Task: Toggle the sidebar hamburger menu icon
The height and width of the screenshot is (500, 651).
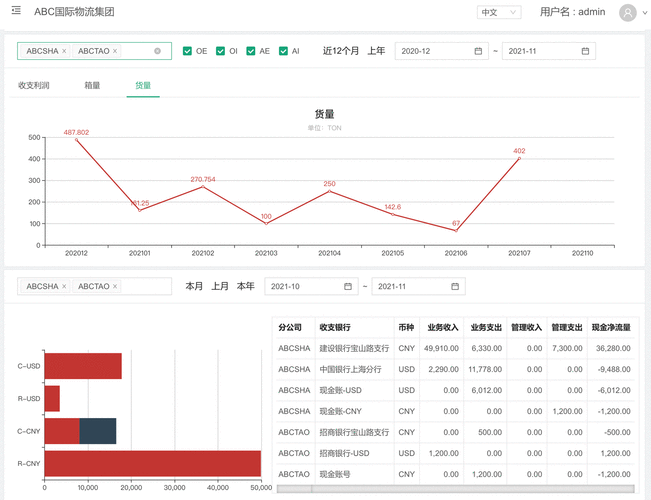Action: [x=15, y=11]
